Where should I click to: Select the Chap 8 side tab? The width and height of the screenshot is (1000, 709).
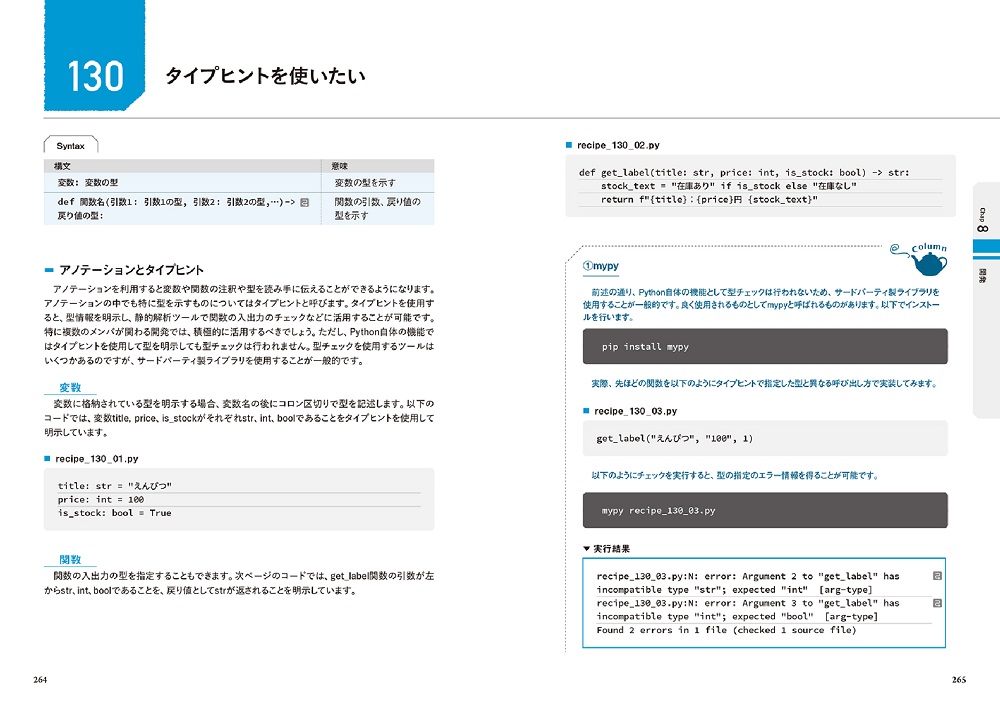pos(983,221)
